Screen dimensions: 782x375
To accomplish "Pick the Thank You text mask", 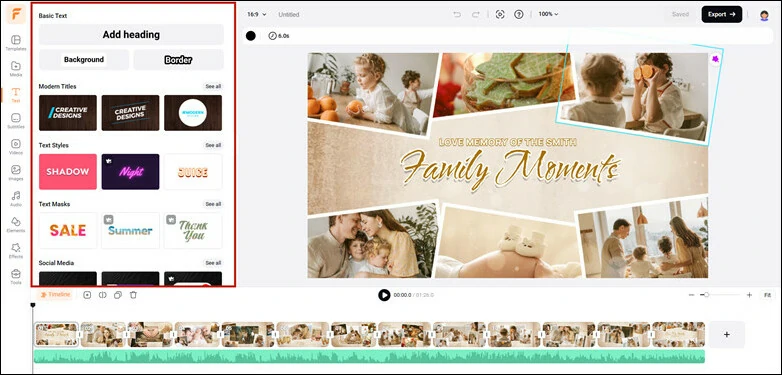I will point(193,230).
